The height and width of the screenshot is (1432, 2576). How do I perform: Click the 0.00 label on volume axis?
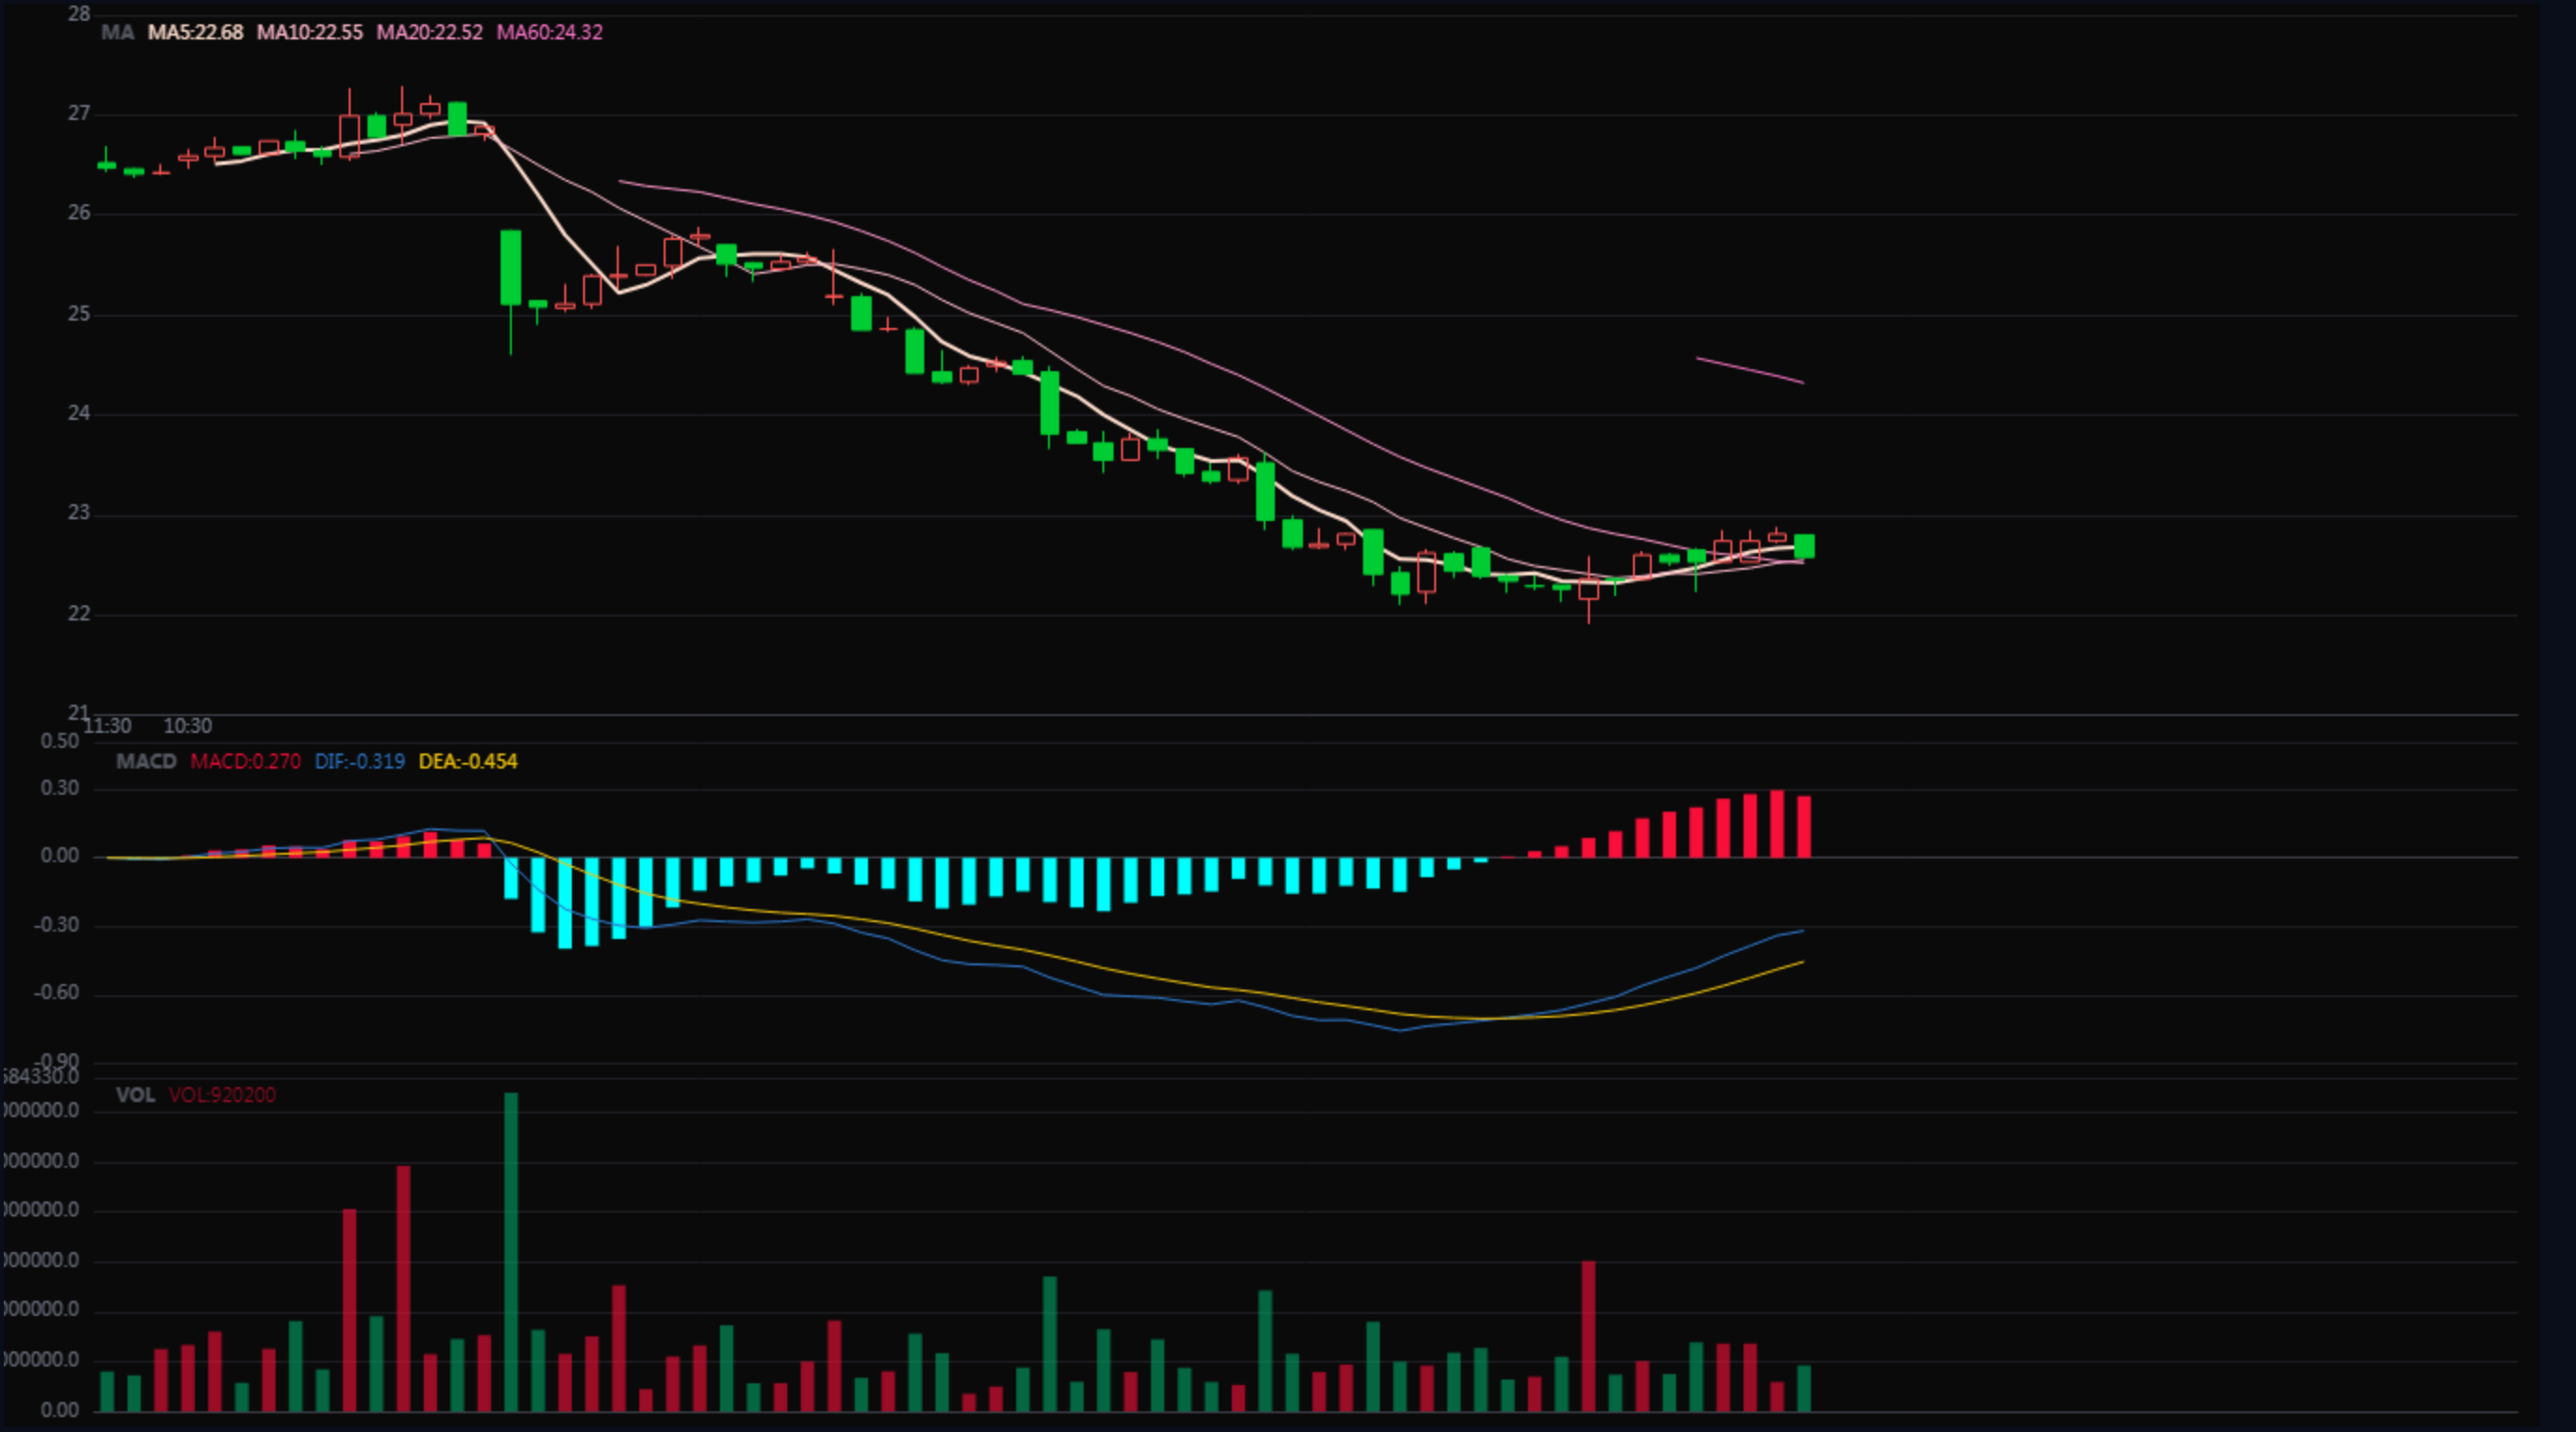(60, 1410)
